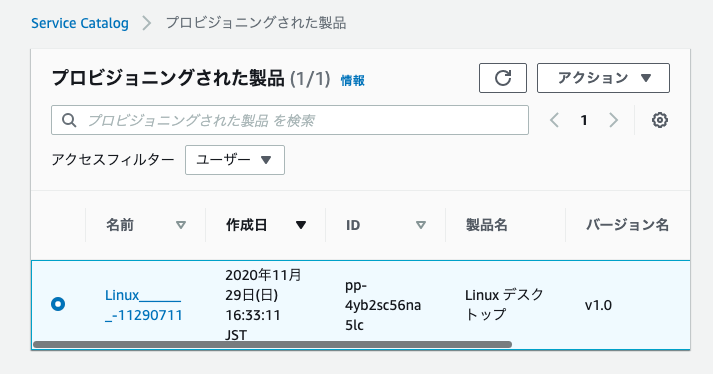This screenshot has width=713, height=374.
Task: Click the search magnifier icon
Action: (69, 120)
